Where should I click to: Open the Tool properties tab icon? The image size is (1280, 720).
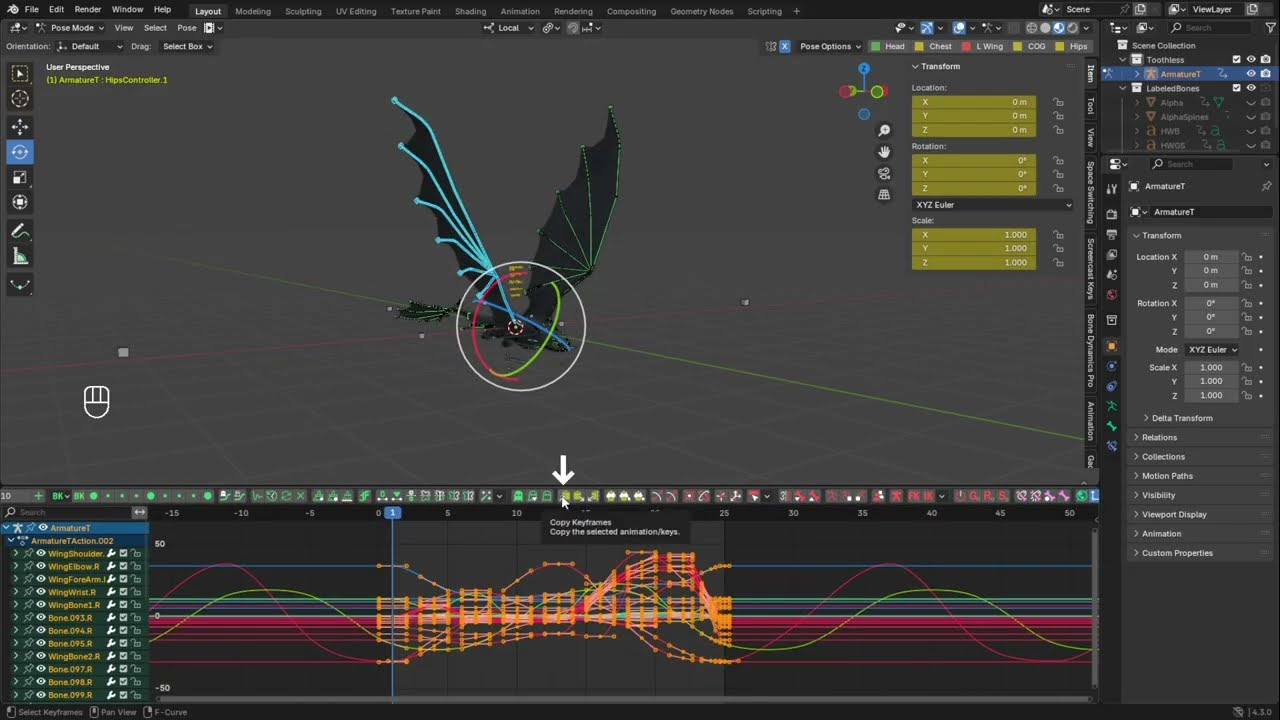[1111, 189]
